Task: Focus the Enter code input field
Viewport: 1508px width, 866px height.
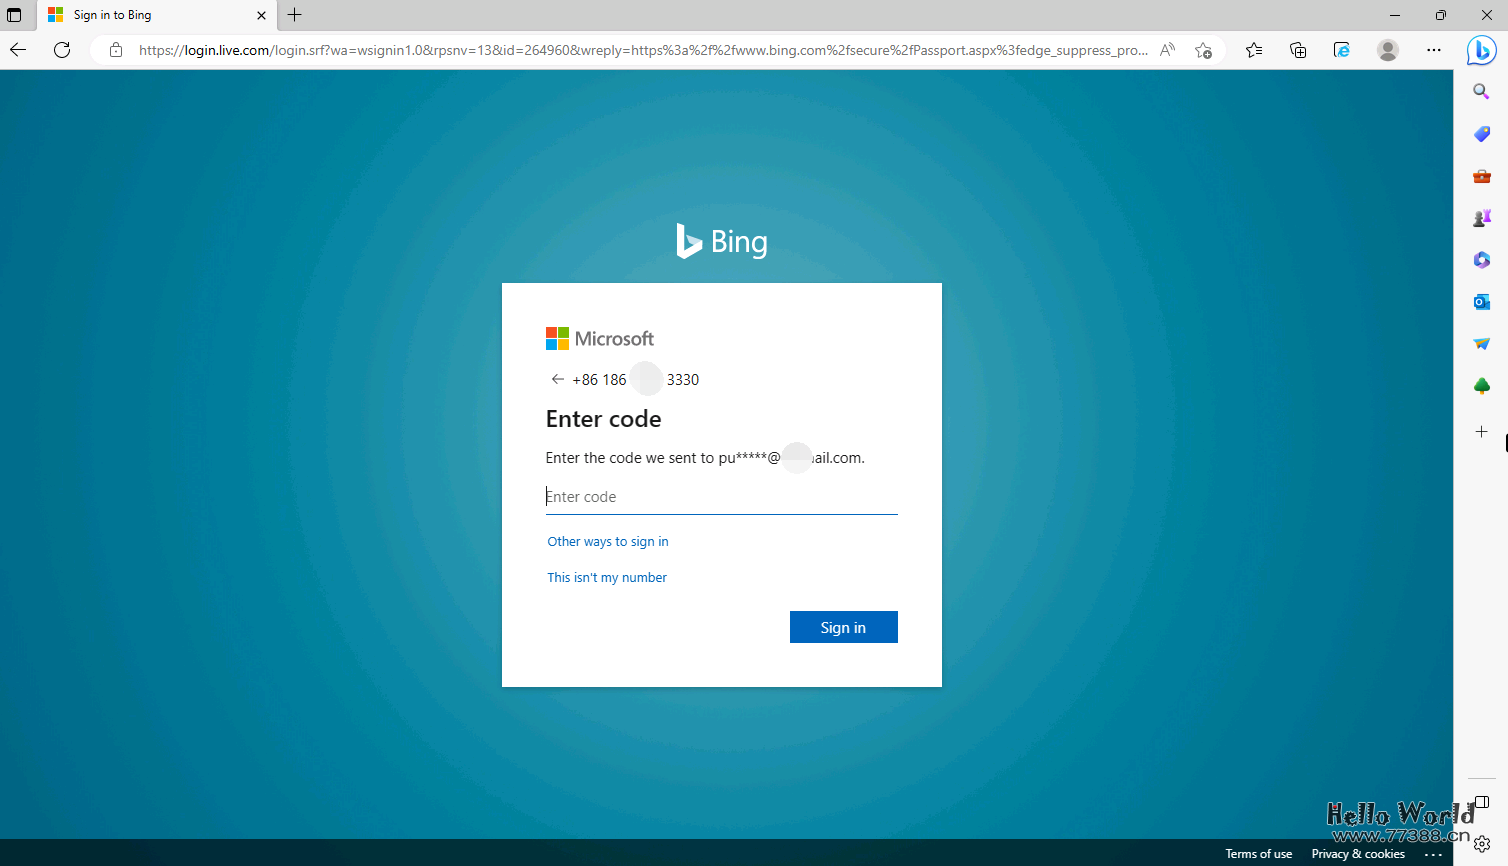Action: (721, 497)
